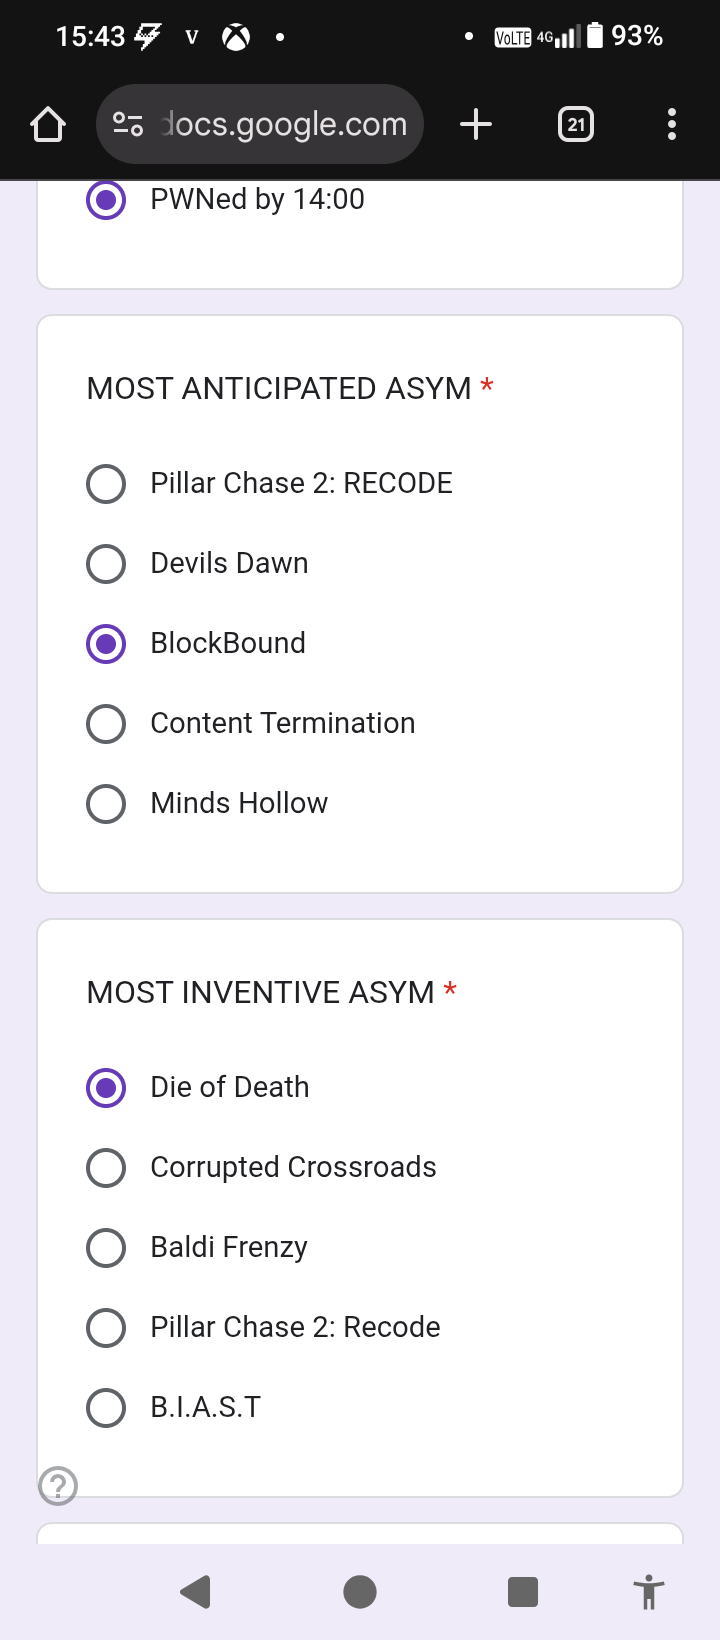Open site settings icon in address bar
This screenshot has width=720, height=1640.
pyautogui.click(x=128, y=125)
